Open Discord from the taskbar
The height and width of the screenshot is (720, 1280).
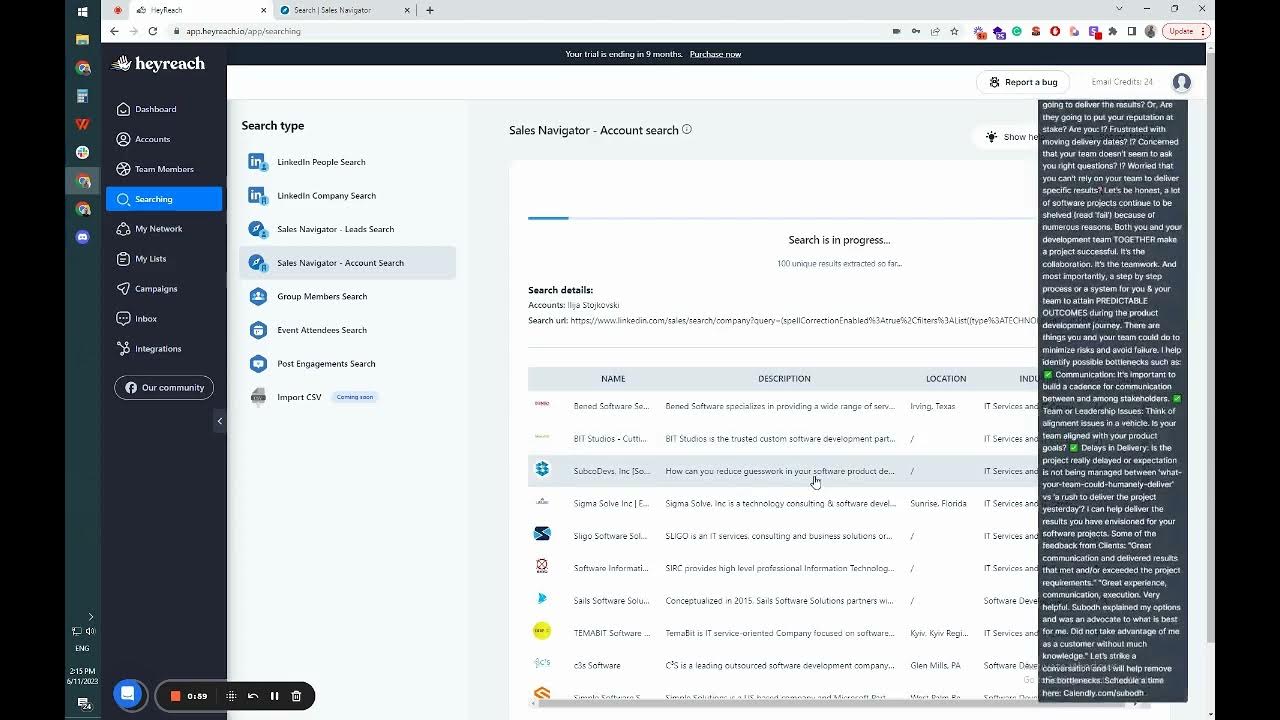click(82, 237)
